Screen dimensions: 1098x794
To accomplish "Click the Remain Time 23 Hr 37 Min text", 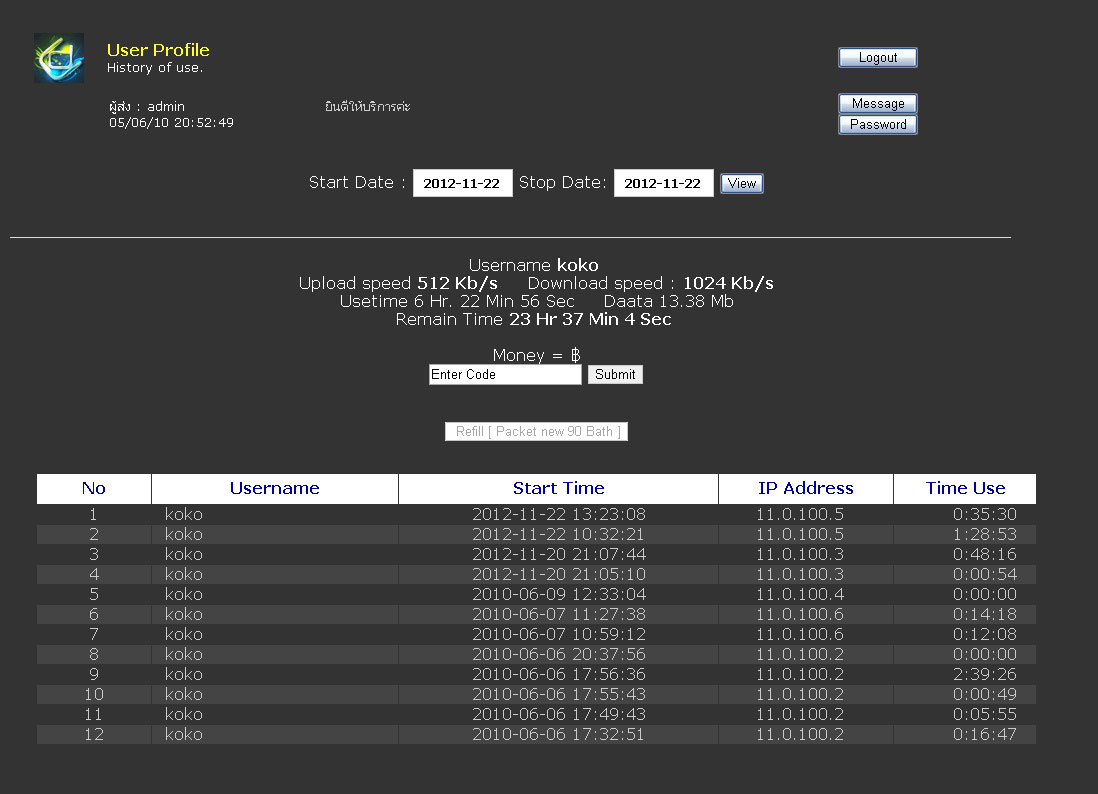I will [x=534, y=319].
